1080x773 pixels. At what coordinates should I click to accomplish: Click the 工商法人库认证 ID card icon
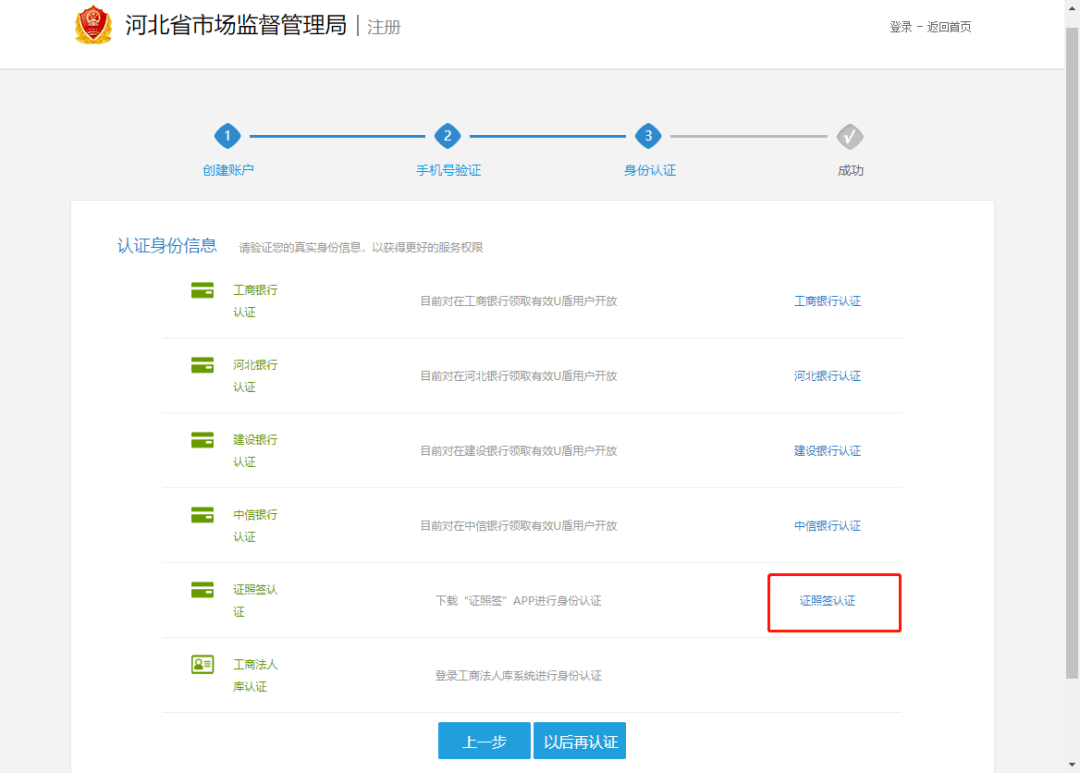click(203, 665)
